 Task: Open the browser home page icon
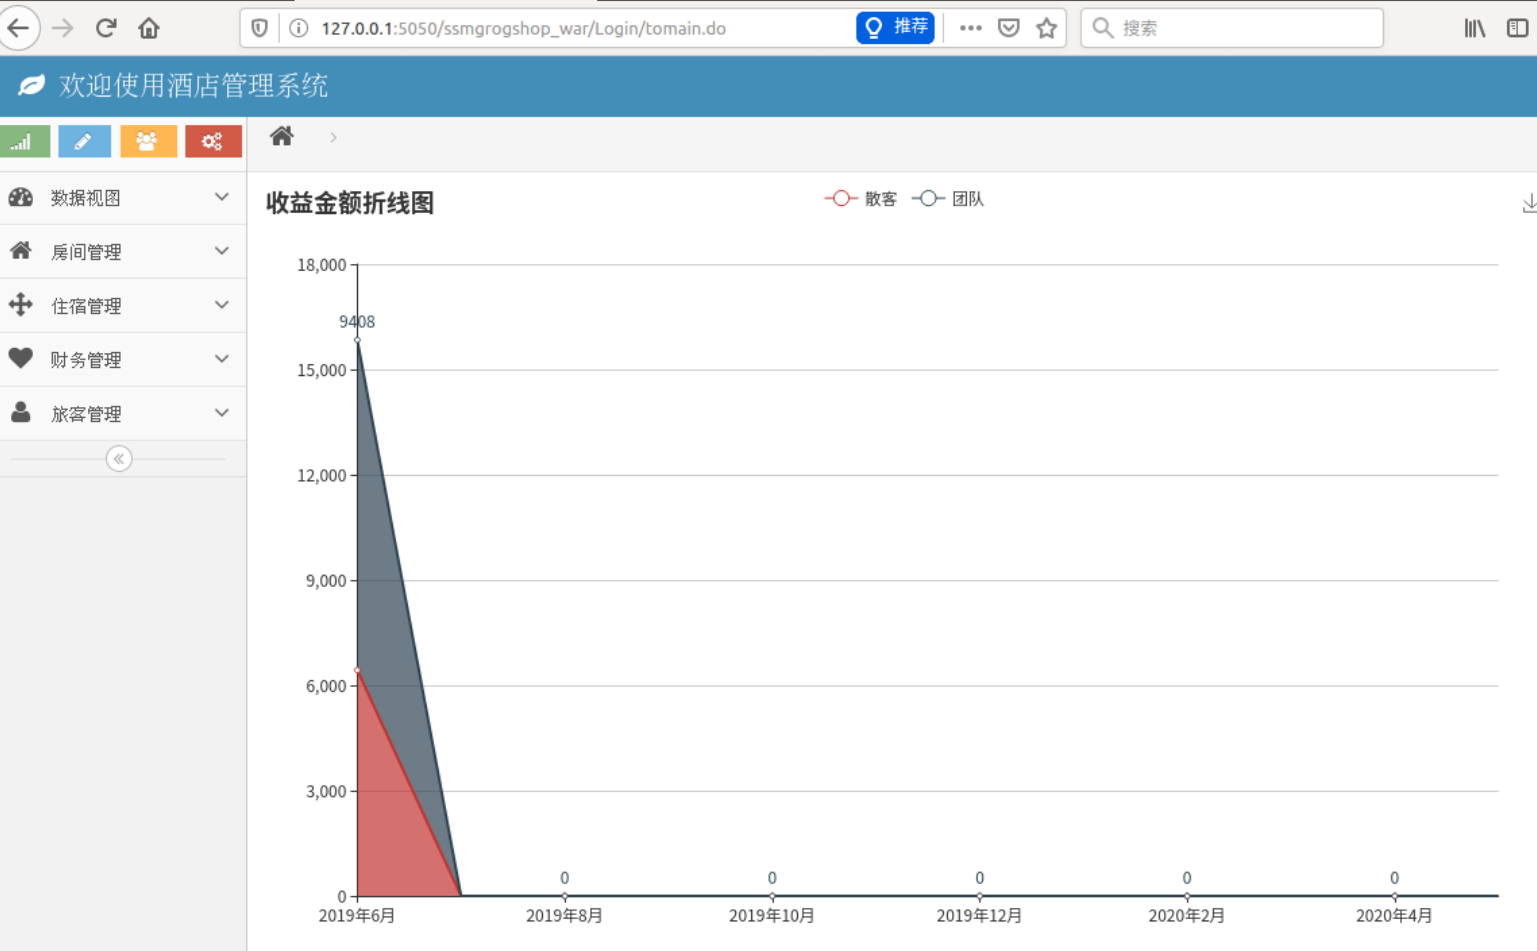[149, 28]
